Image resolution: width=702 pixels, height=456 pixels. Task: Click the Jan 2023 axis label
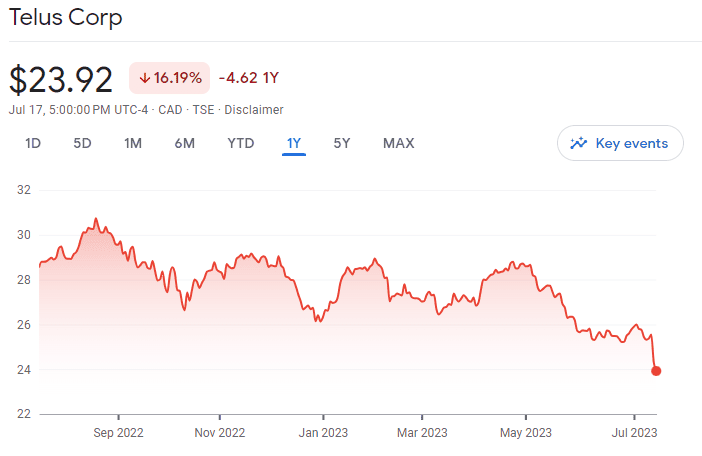(x=323, y=433)
